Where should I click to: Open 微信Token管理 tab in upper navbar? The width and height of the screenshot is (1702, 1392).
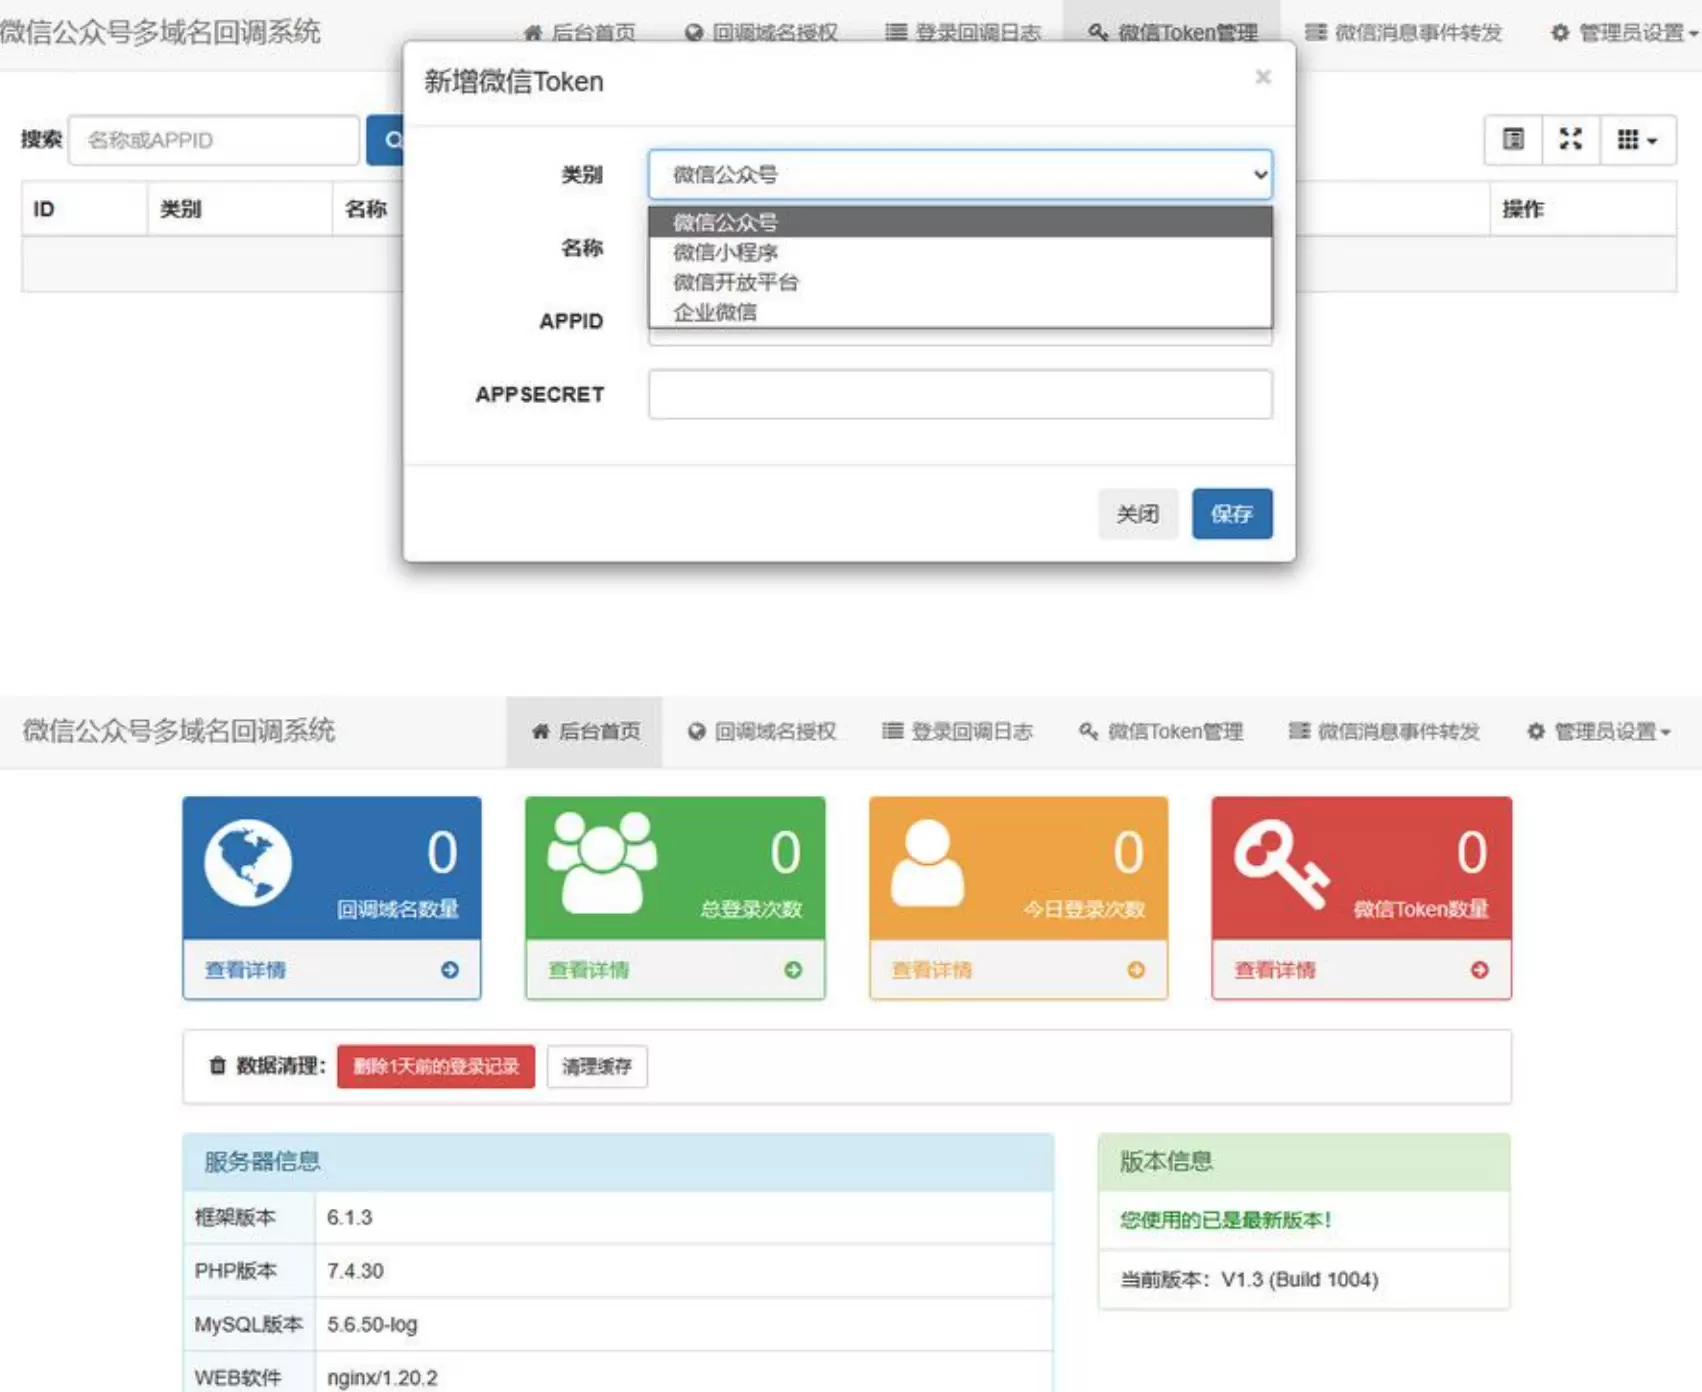point(1173,32)
